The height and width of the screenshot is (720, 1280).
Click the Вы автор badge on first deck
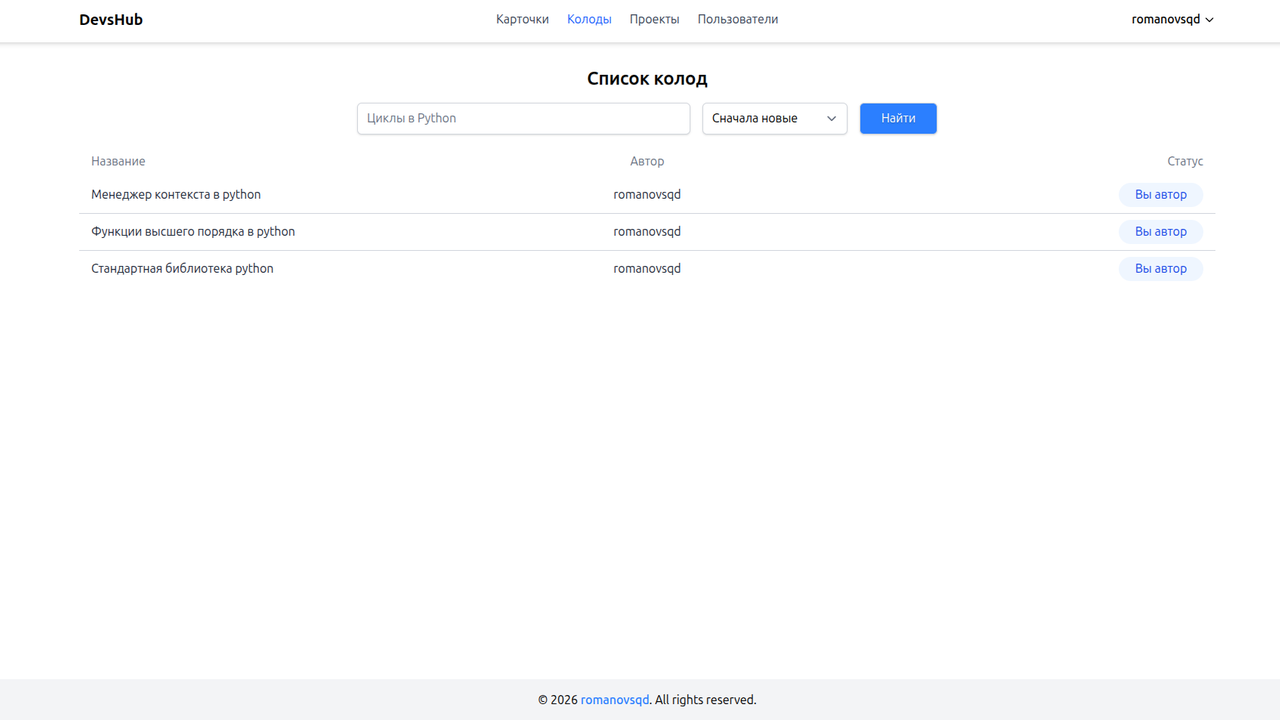point(1160,194)
